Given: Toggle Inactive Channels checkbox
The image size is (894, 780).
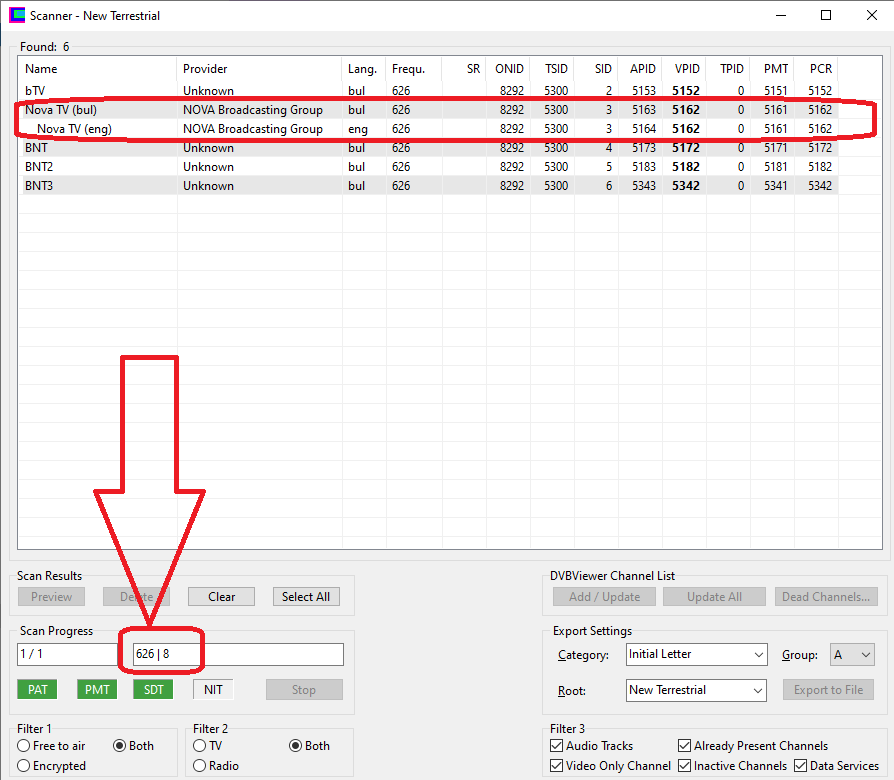Looking at the screenshot, I should click(733, 766).
